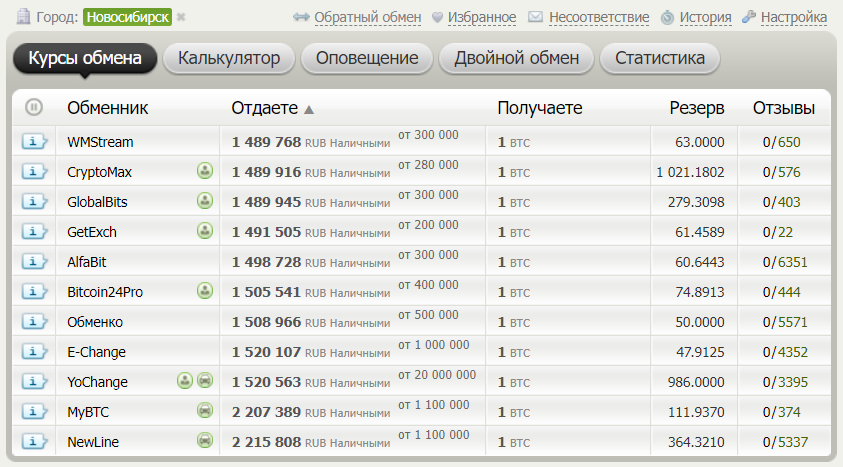Open reviews 0/5337 for NewLine

click(785, 442)
